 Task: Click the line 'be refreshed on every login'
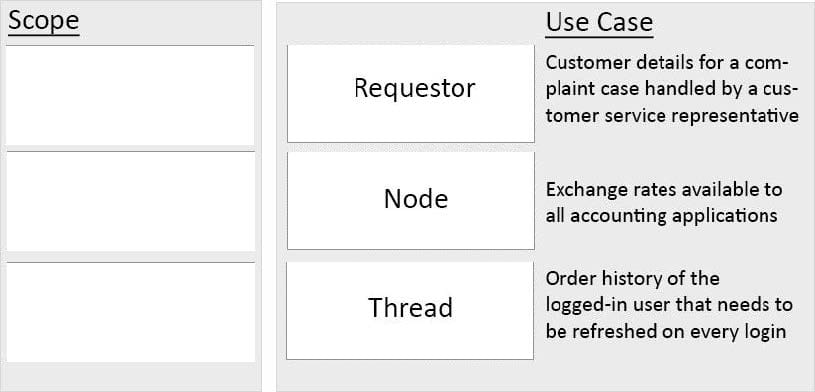click(x=666, y=331)
